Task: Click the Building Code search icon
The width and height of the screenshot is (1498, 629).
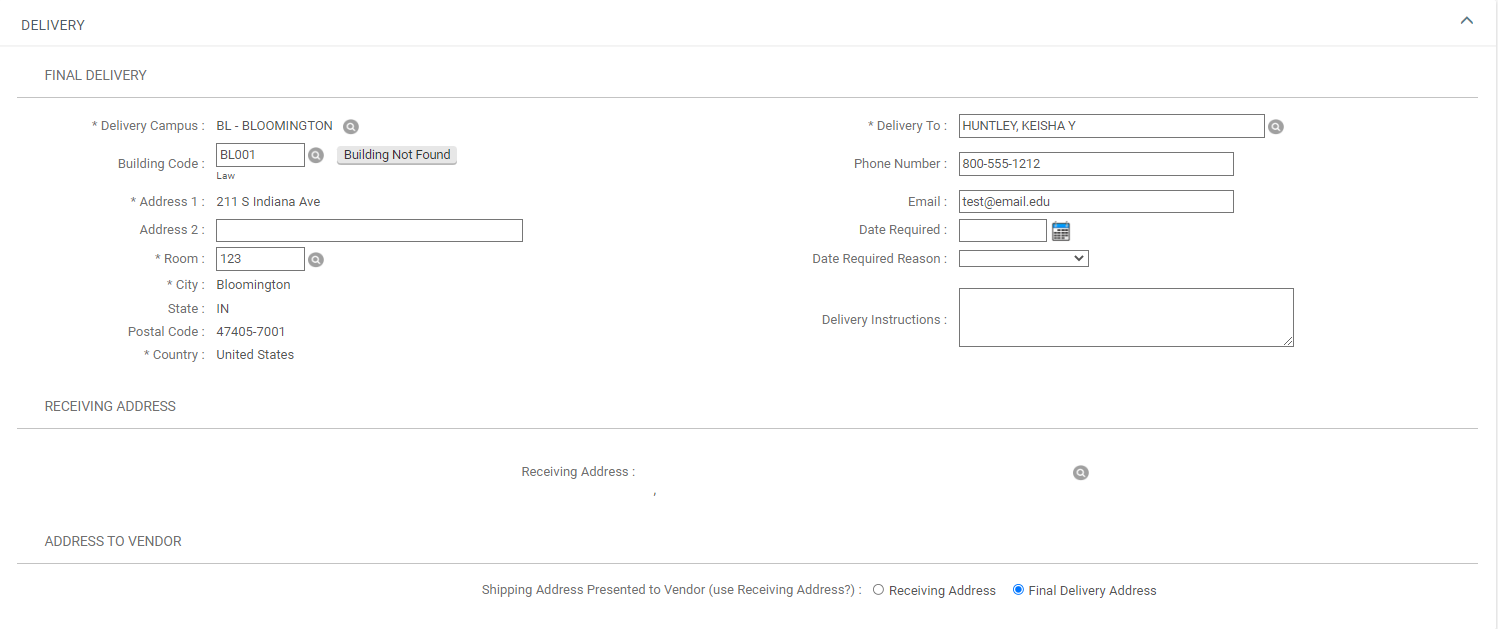Action: tap(315, 155)
